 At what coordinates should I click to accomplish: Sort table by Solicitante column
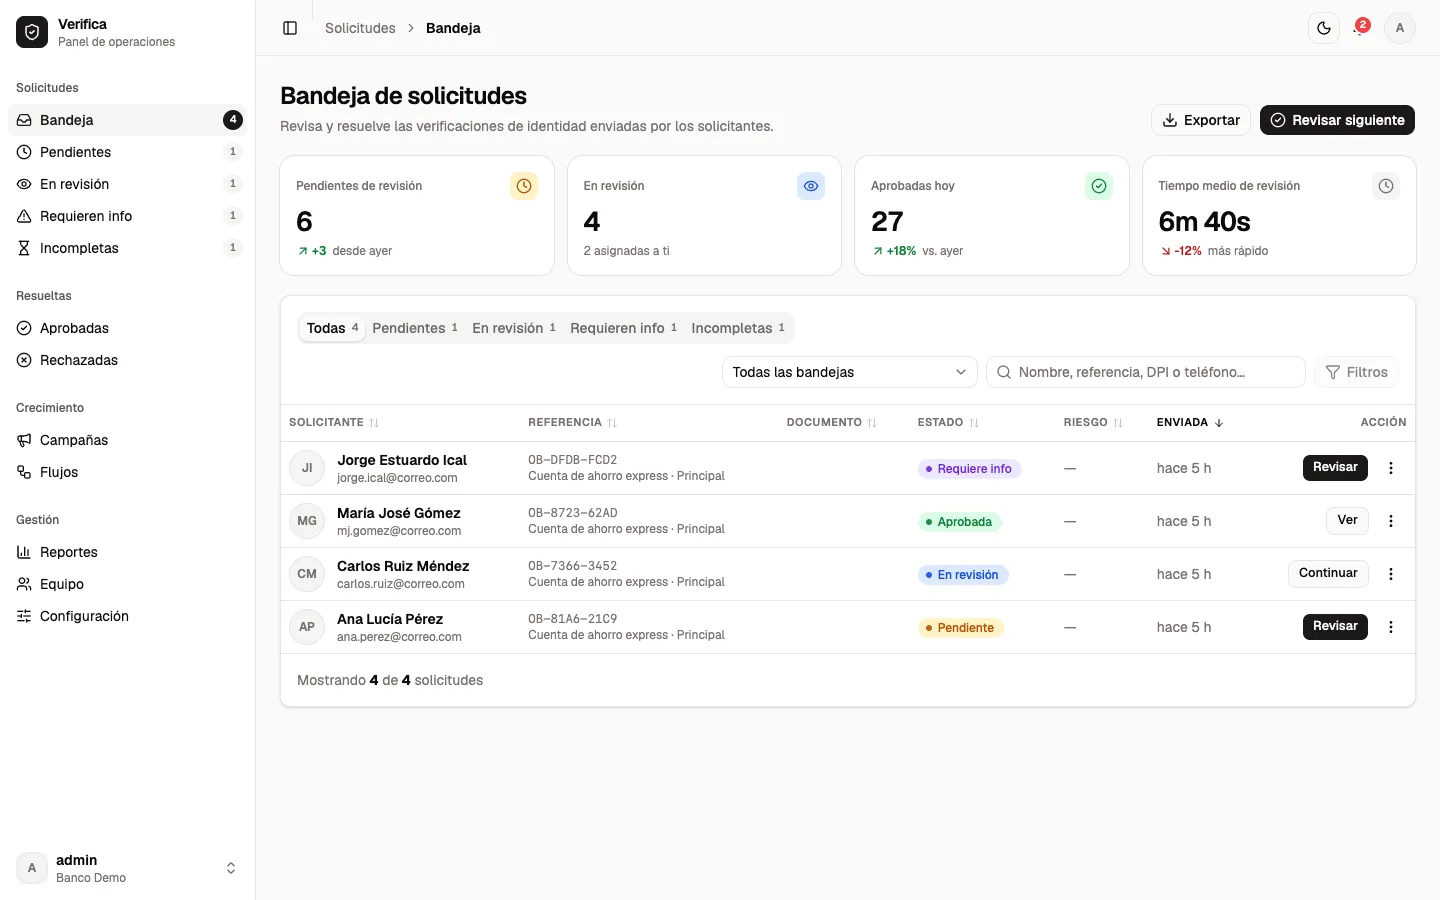point(334,423)
